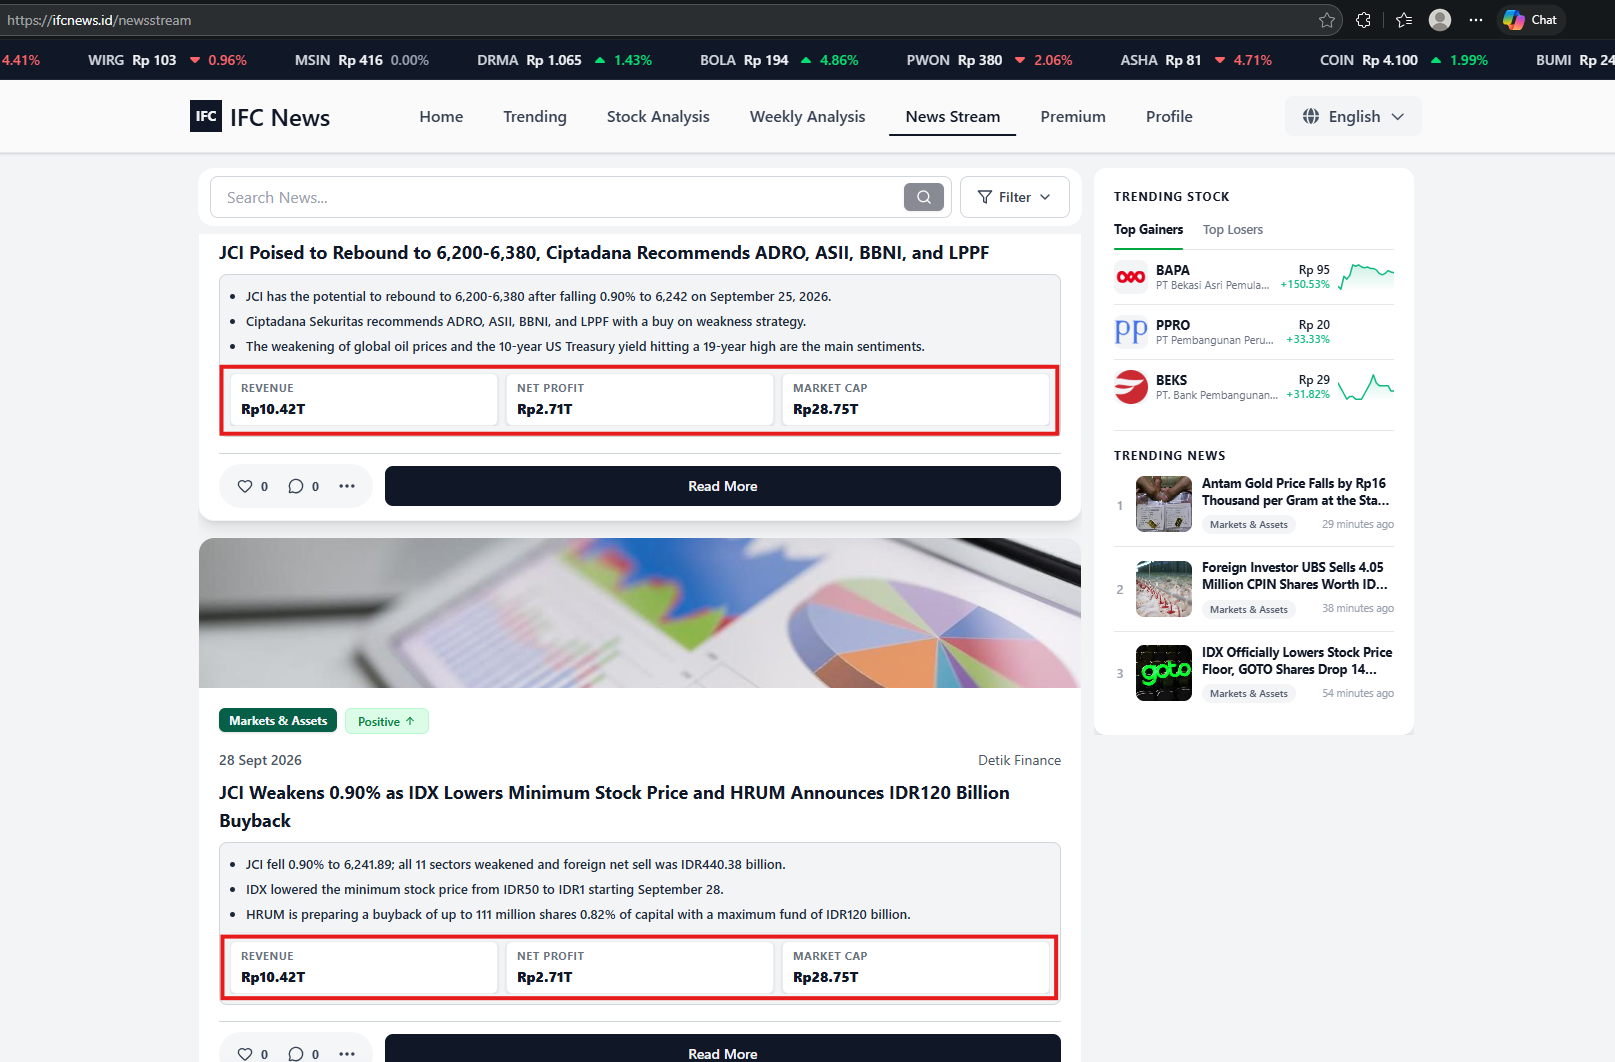Click the IFC News logo icon
This screenshot has width=1615, height=1062.
(206, 116)
